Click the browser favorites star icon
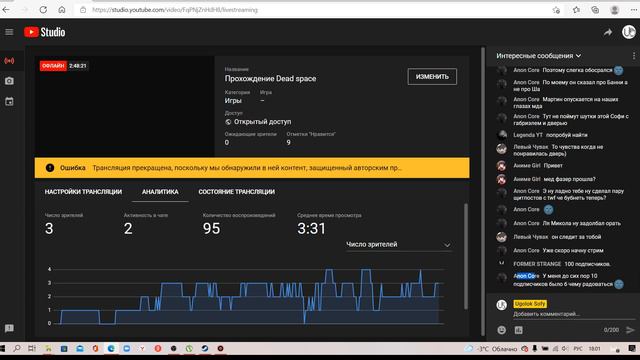The width and height of the screenshot is (640, 360). (x=576, y=10)
